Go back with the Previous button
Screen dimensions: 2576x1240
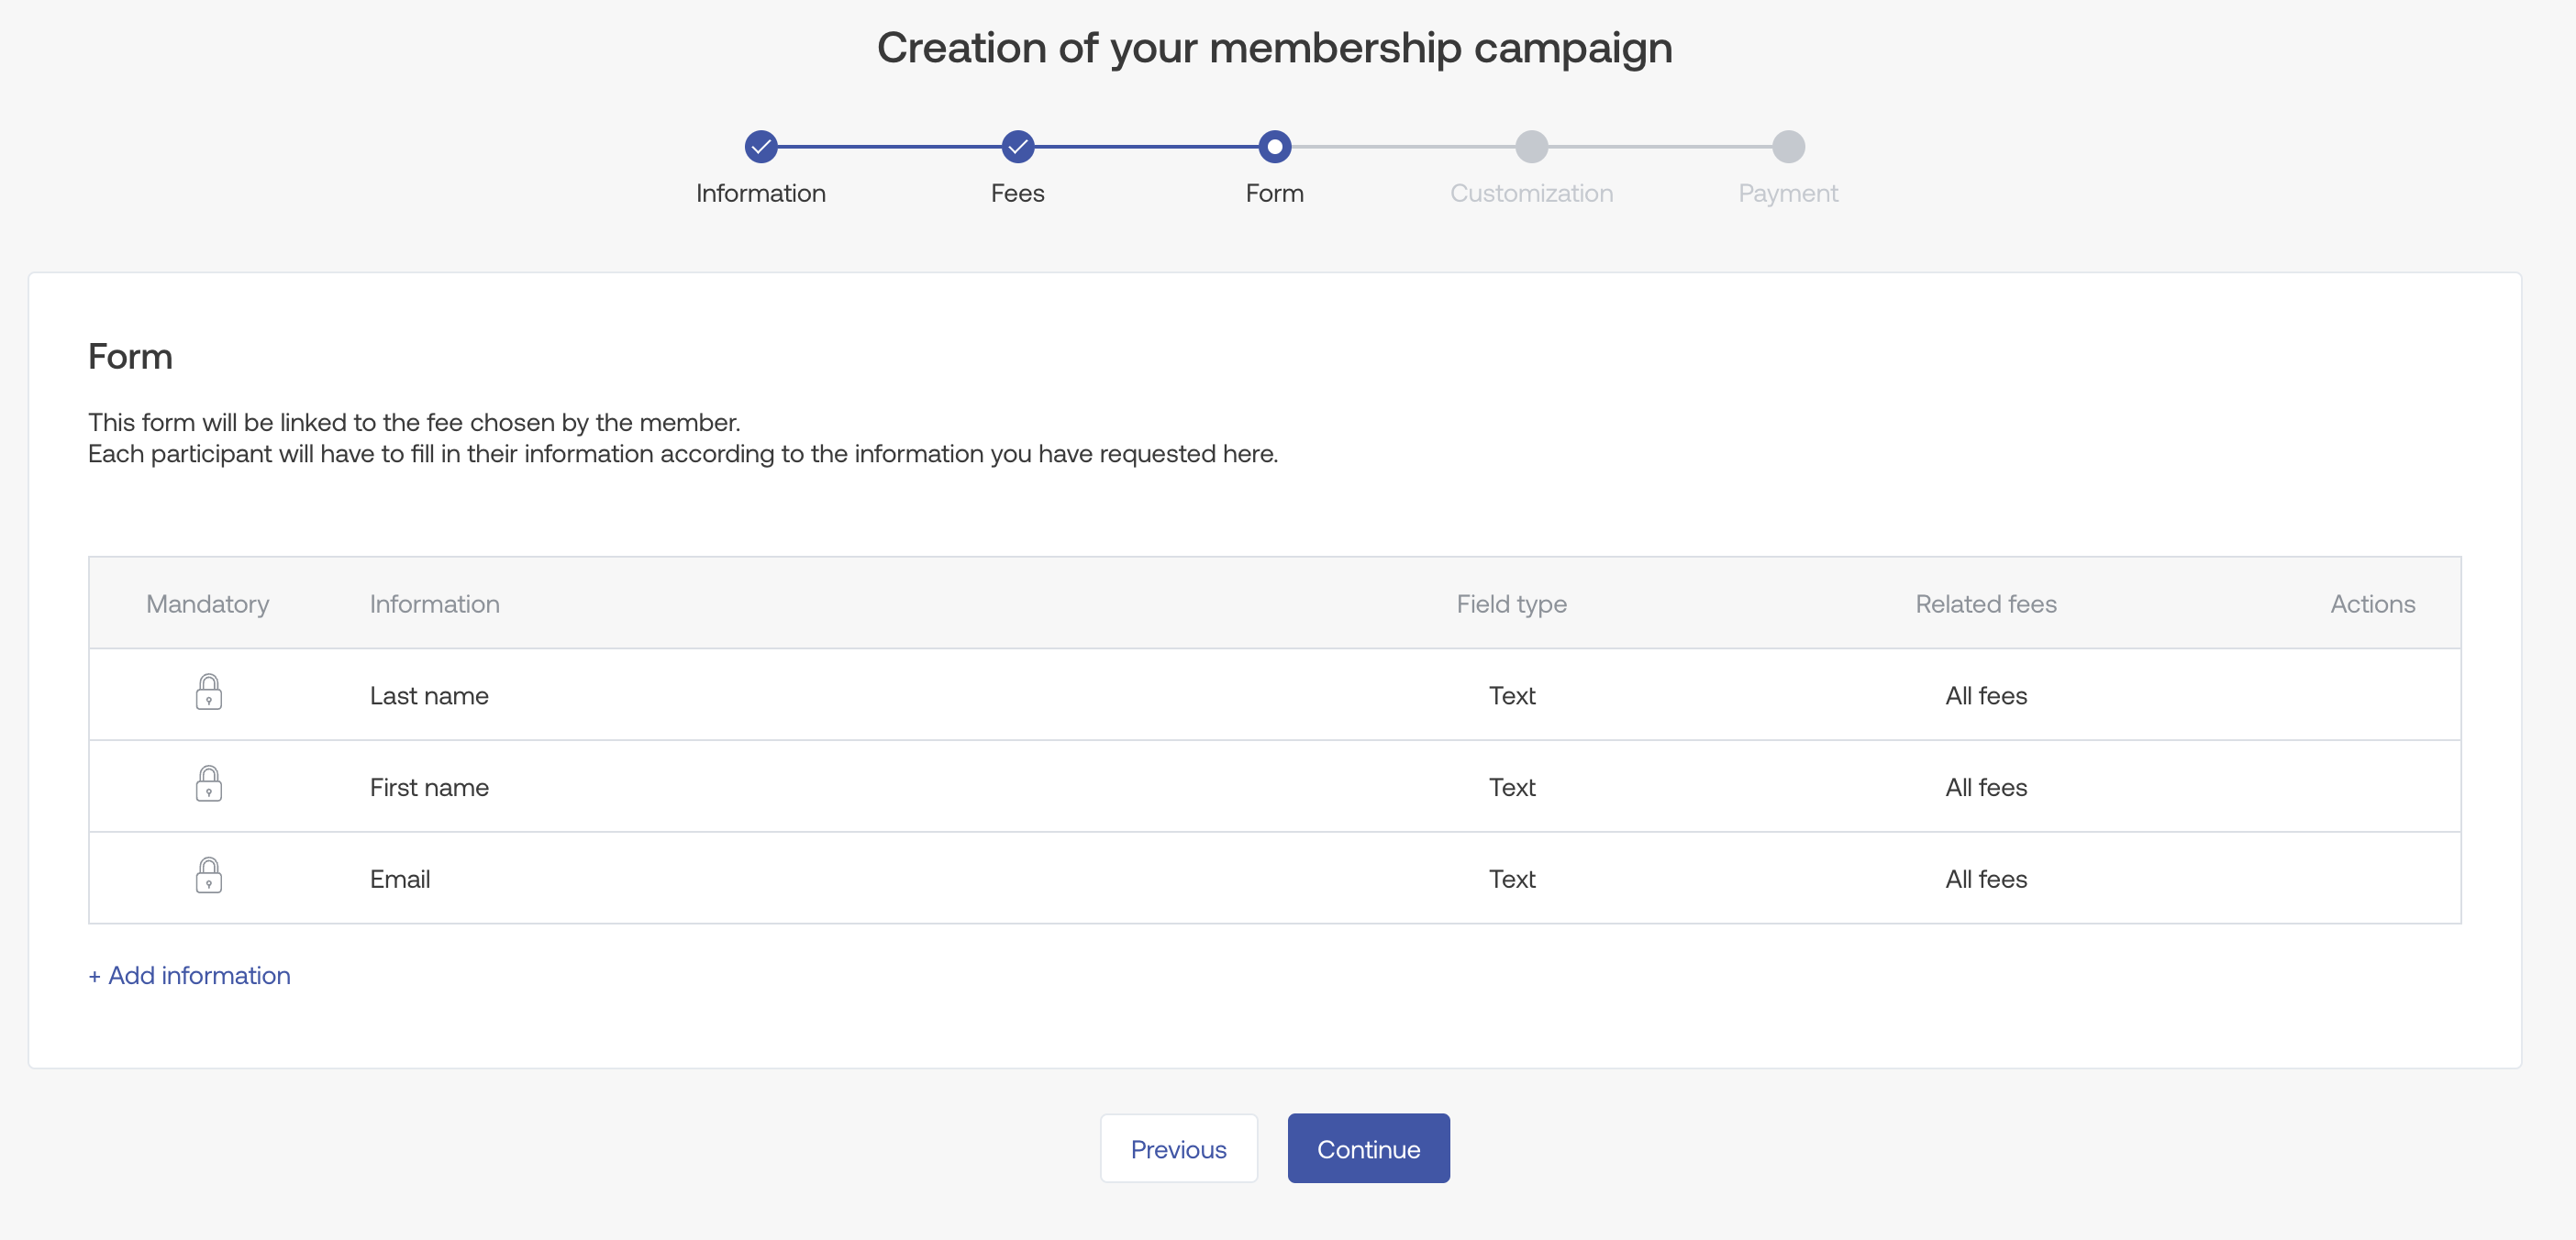pyautogui.click(x=1178, y=1149)
